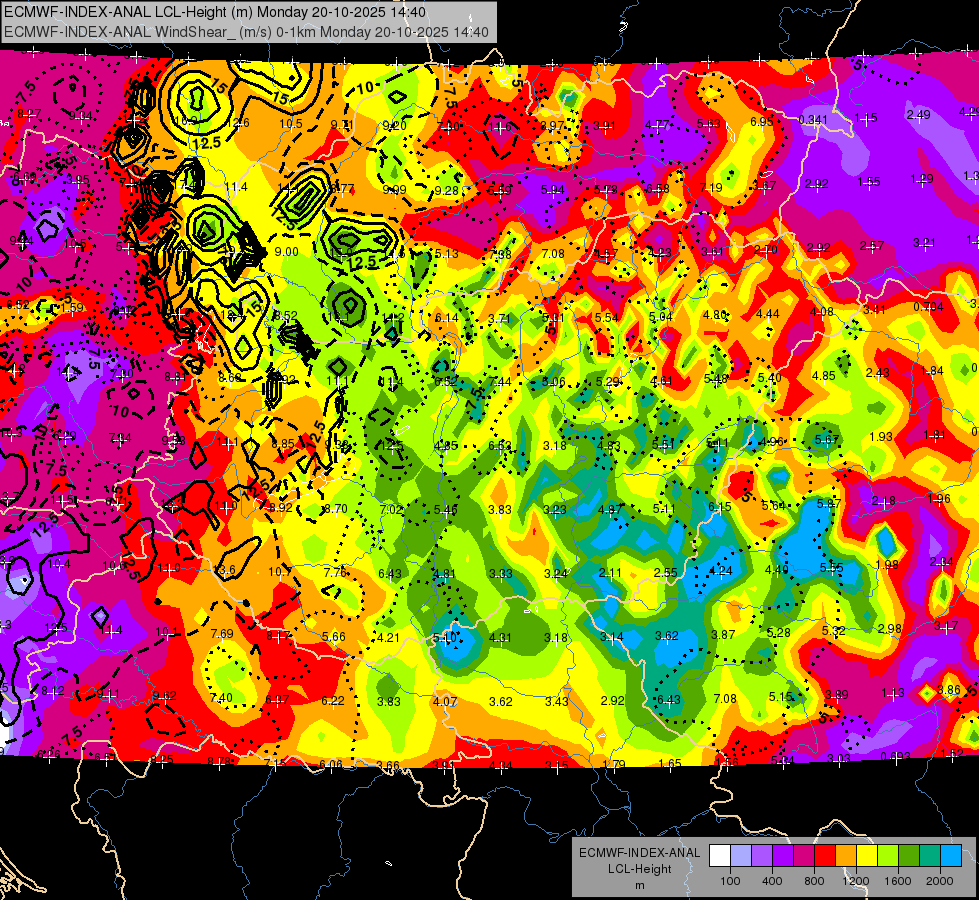Click the grid value '5.13'
The image size is (979, 900).
pyautogui.click(x=446, y=254)
